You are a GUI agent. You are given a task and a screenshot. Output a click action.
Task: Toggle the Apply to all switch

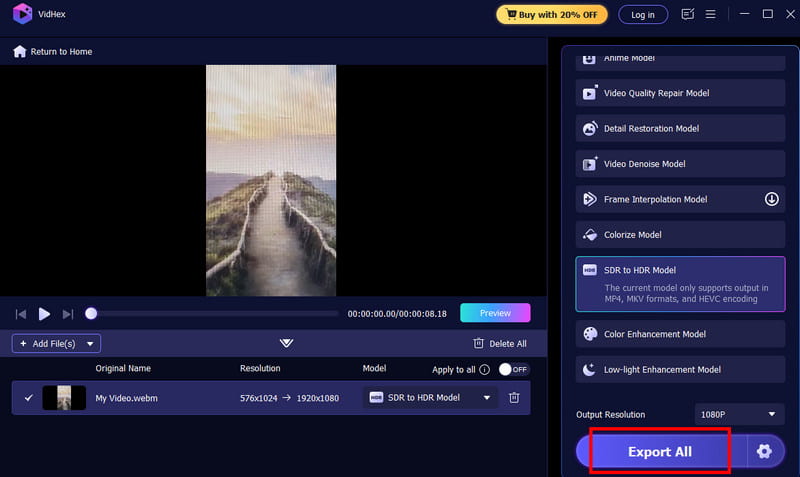pos(513,369)
